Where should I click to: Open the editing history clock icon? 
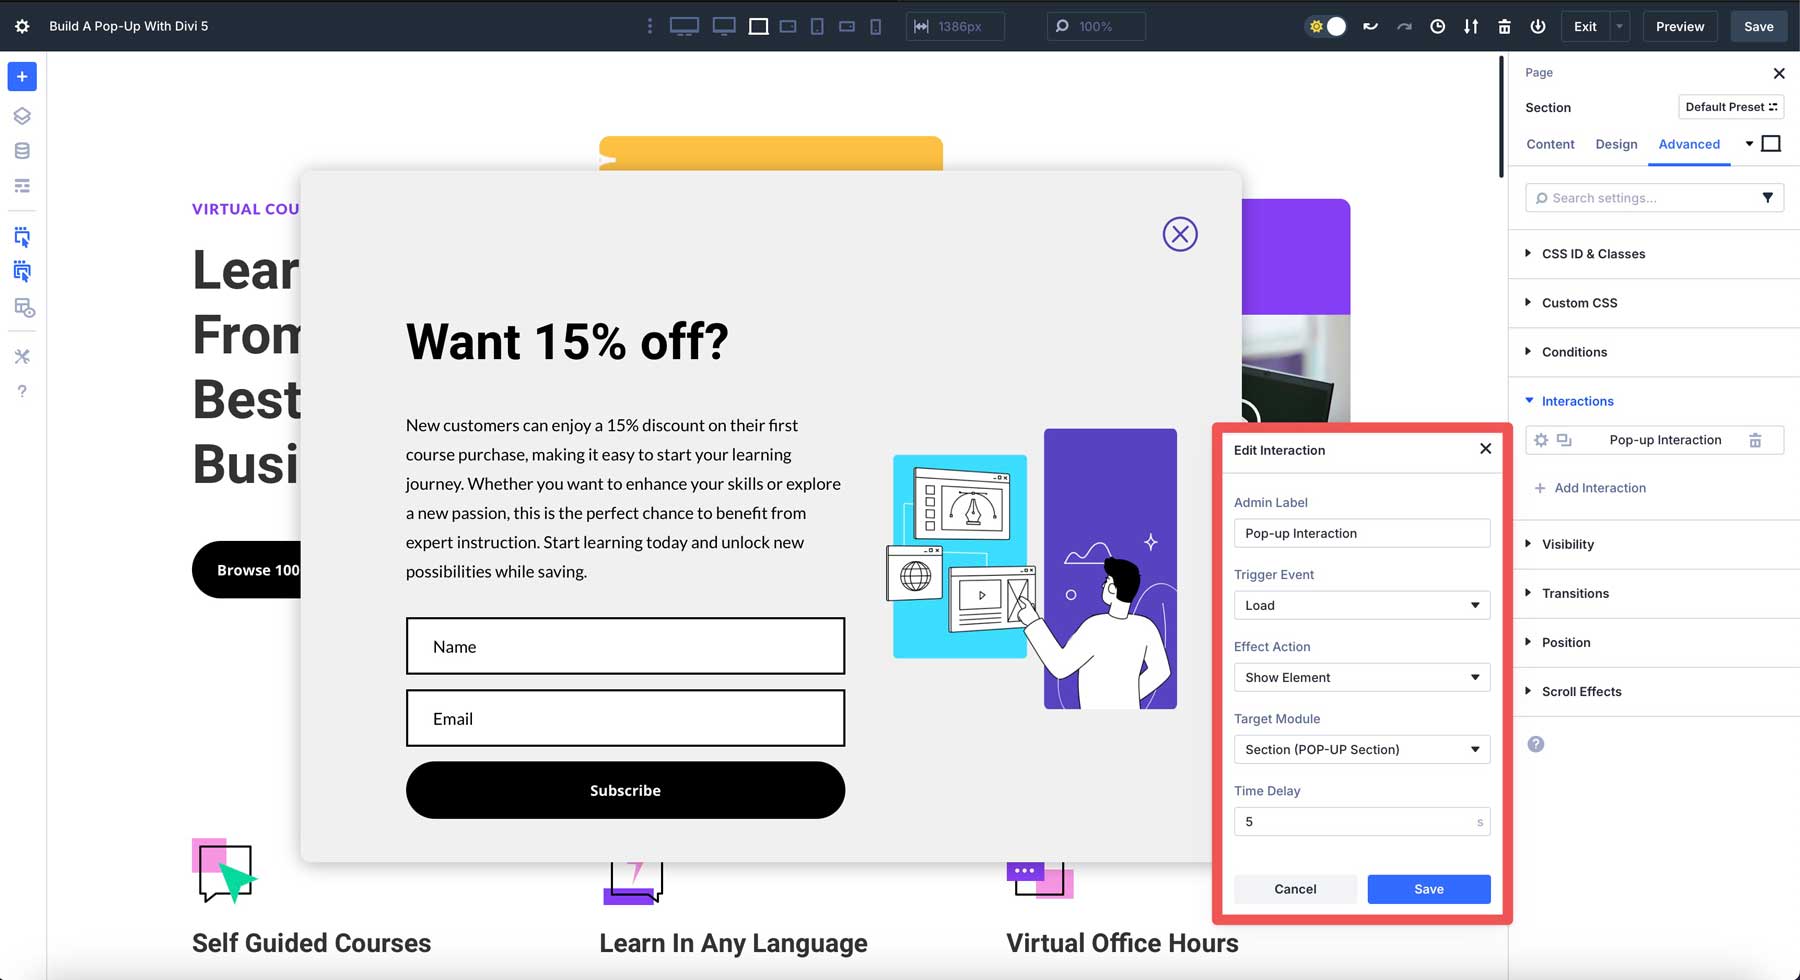pos(1437,26)
